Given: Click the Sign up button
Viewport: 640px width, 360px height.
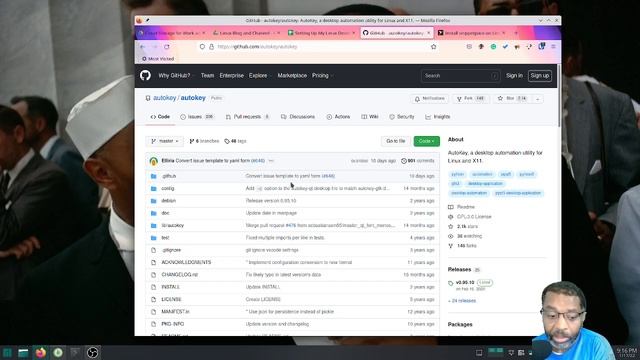Looking at the screenshot, I should click(x=540, y=76).
